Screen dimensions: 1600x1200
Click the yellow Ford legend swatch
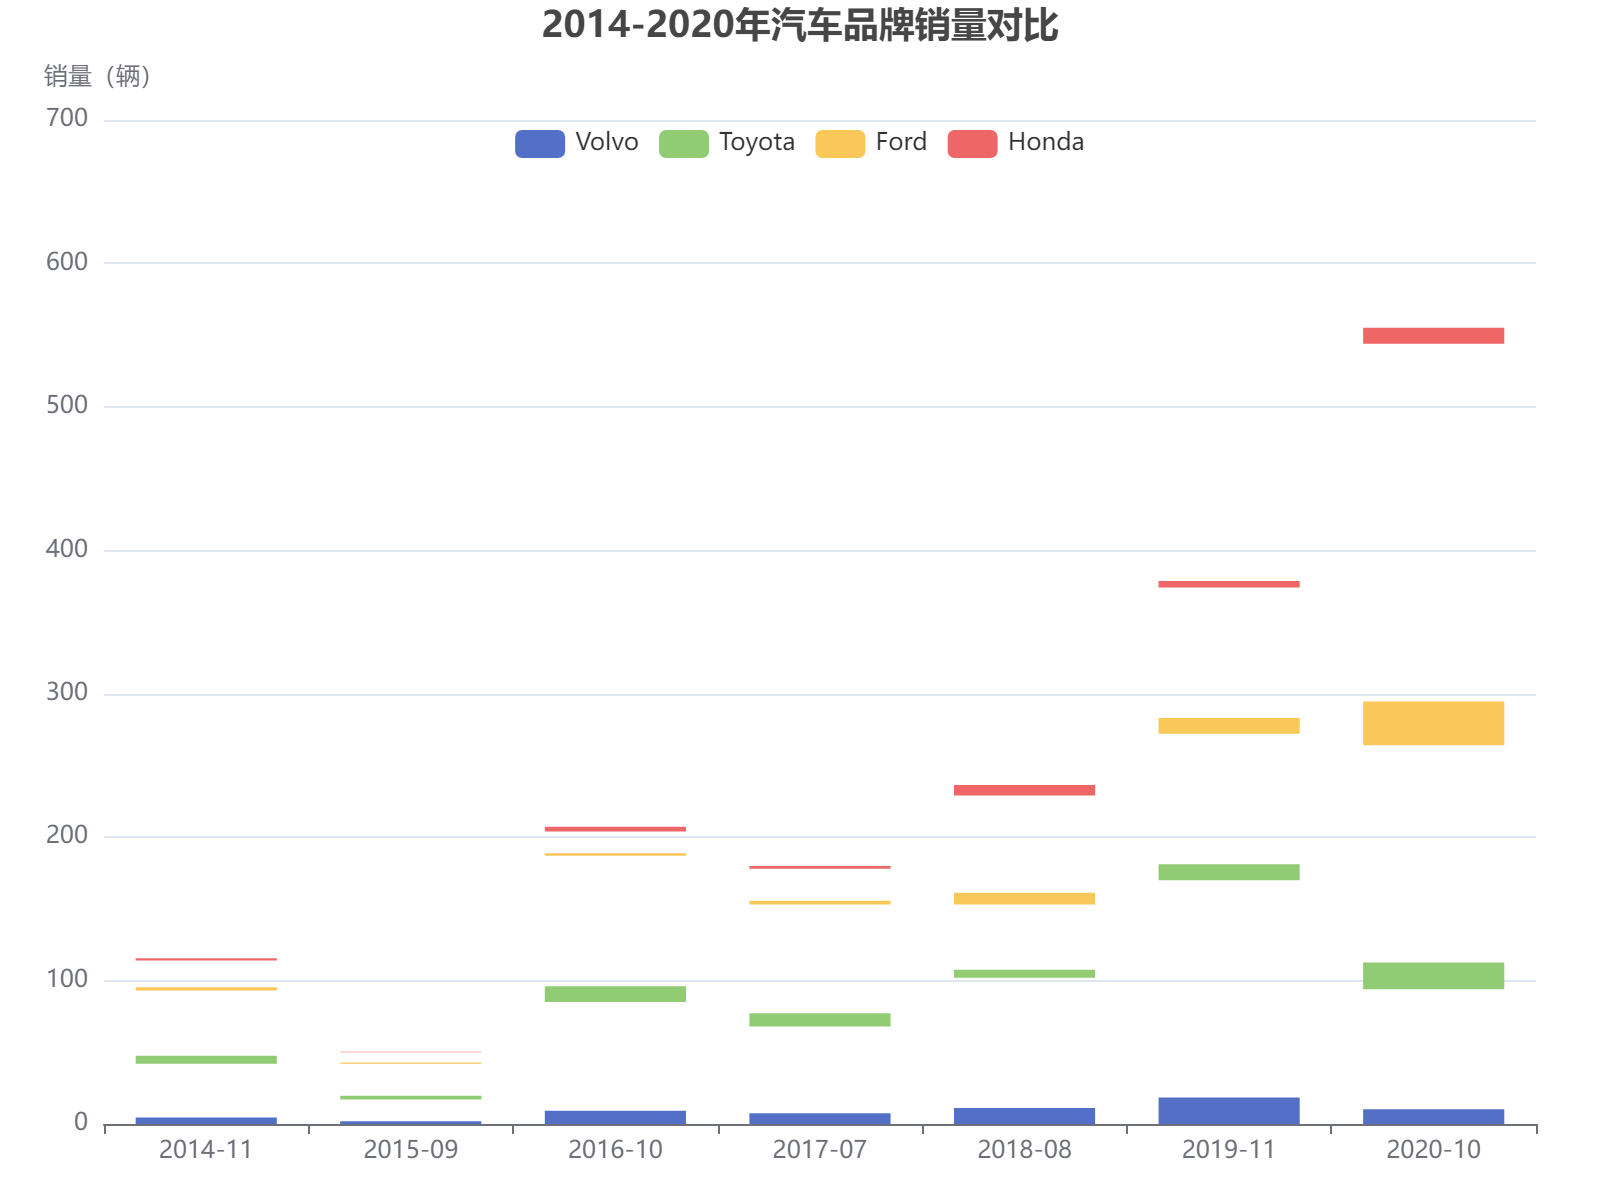[x=841, y=141]
